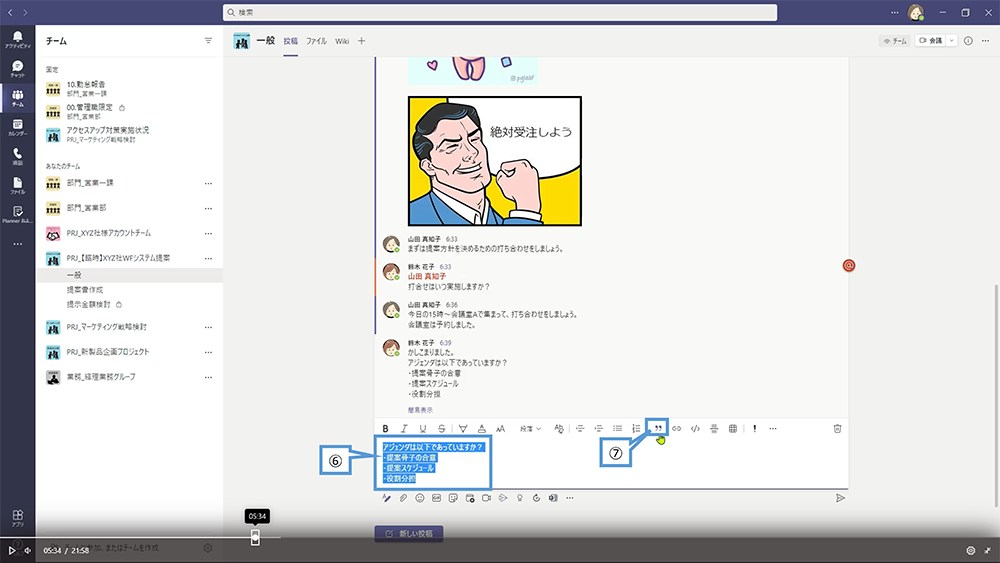This screenshot has height=563, width=1000.
Task: Open Calls in the left rail
Action: click(17, 156)
